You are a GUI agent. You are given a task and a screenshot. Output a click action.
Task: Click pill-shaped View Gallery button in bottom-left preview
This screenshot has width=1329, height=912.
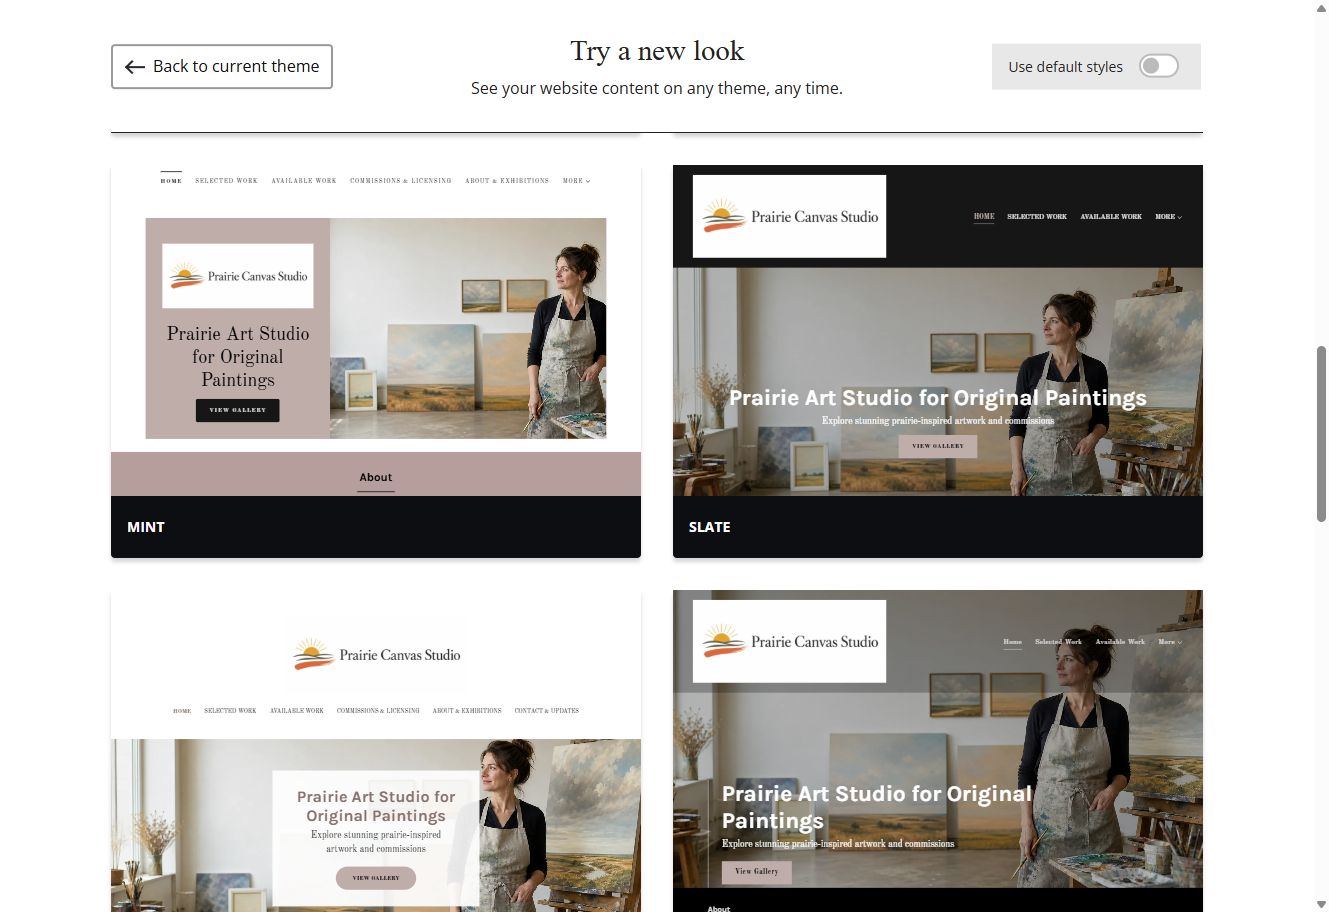pyautogui.click(x=376, y=878)
